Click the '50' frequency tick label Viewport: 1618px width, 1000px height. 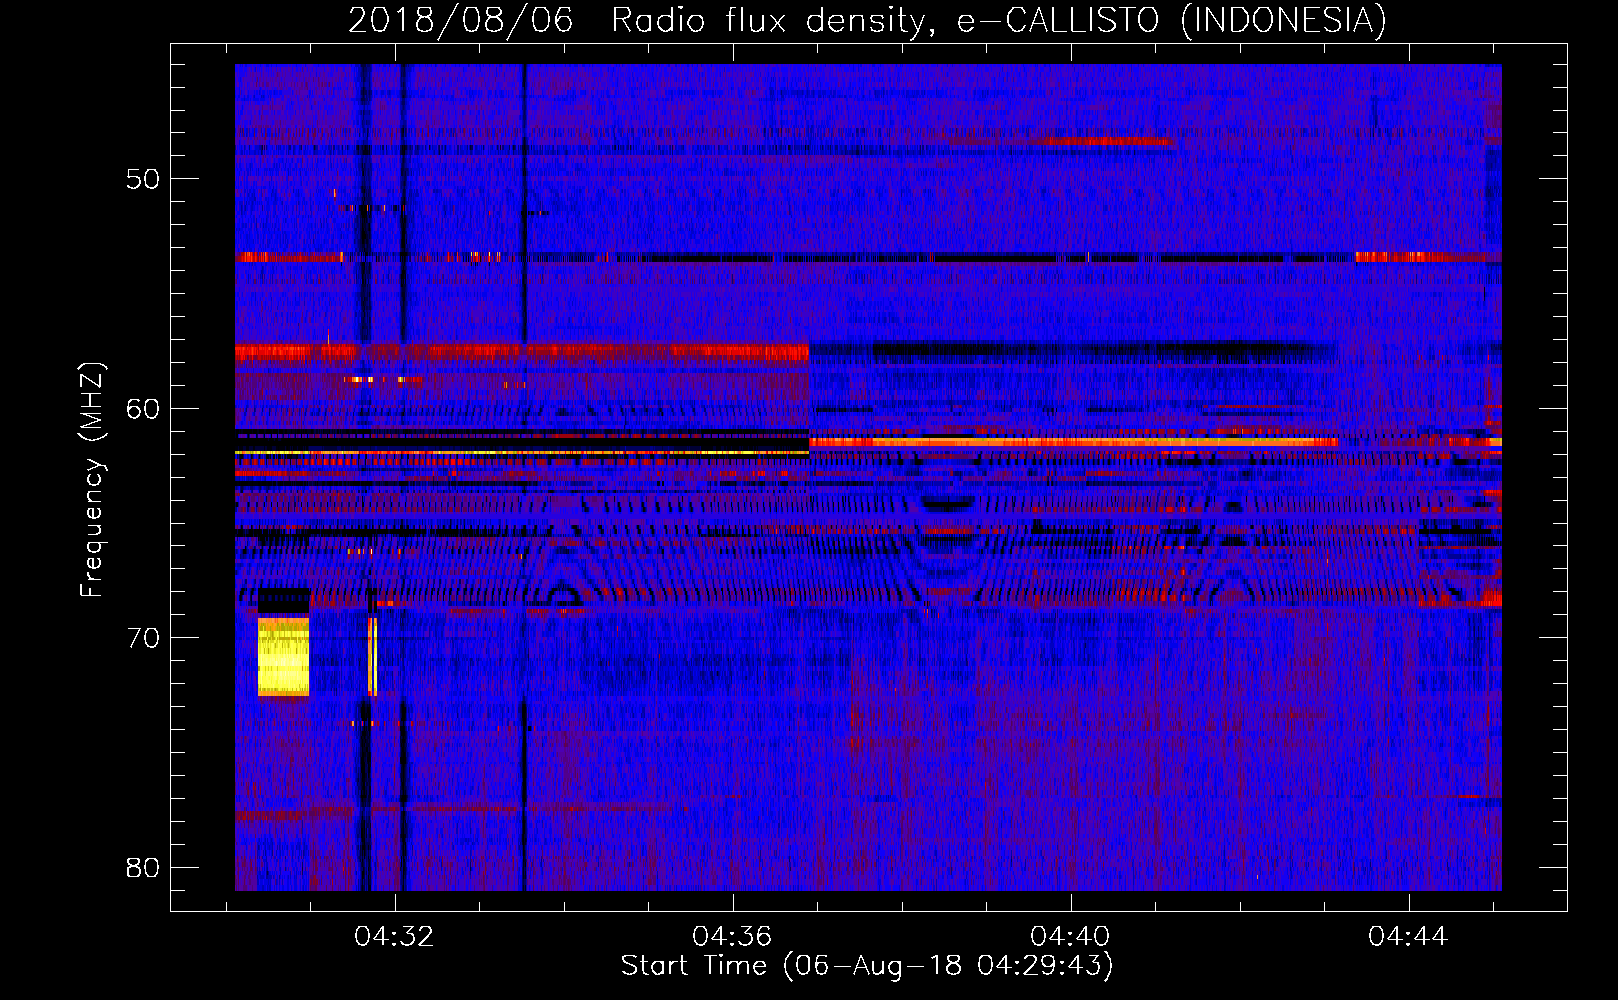pyautogui.click(x=143, y=179)
